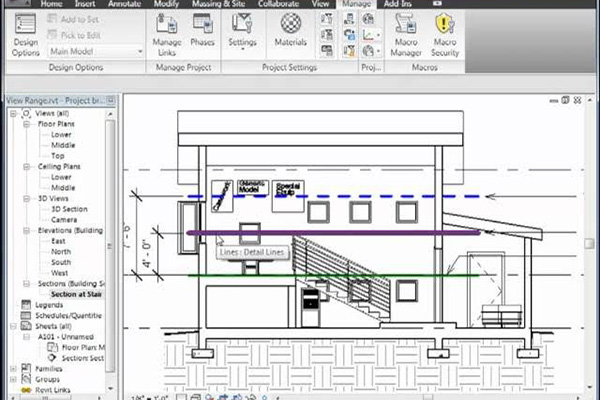Expand the Groups node
600x400 pixels.
[x=13, y=380]
